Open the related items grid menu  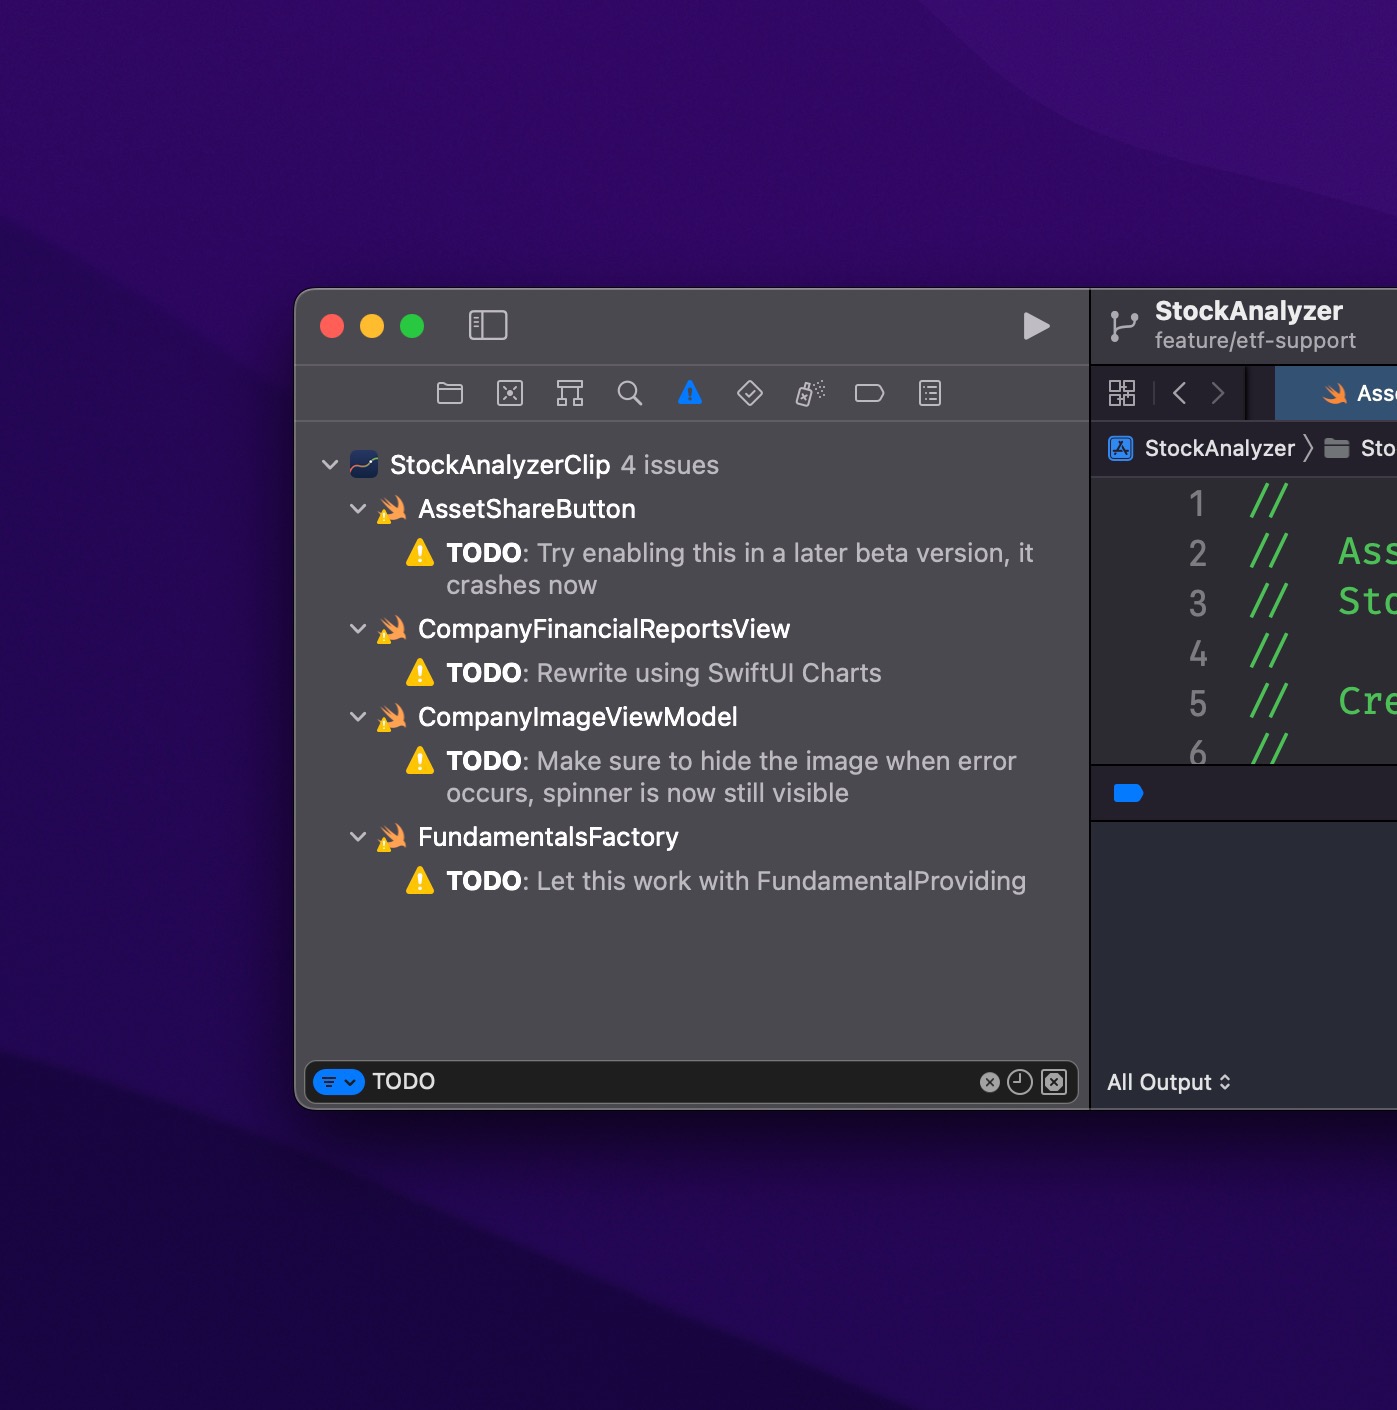click(x=1122, y=393)
